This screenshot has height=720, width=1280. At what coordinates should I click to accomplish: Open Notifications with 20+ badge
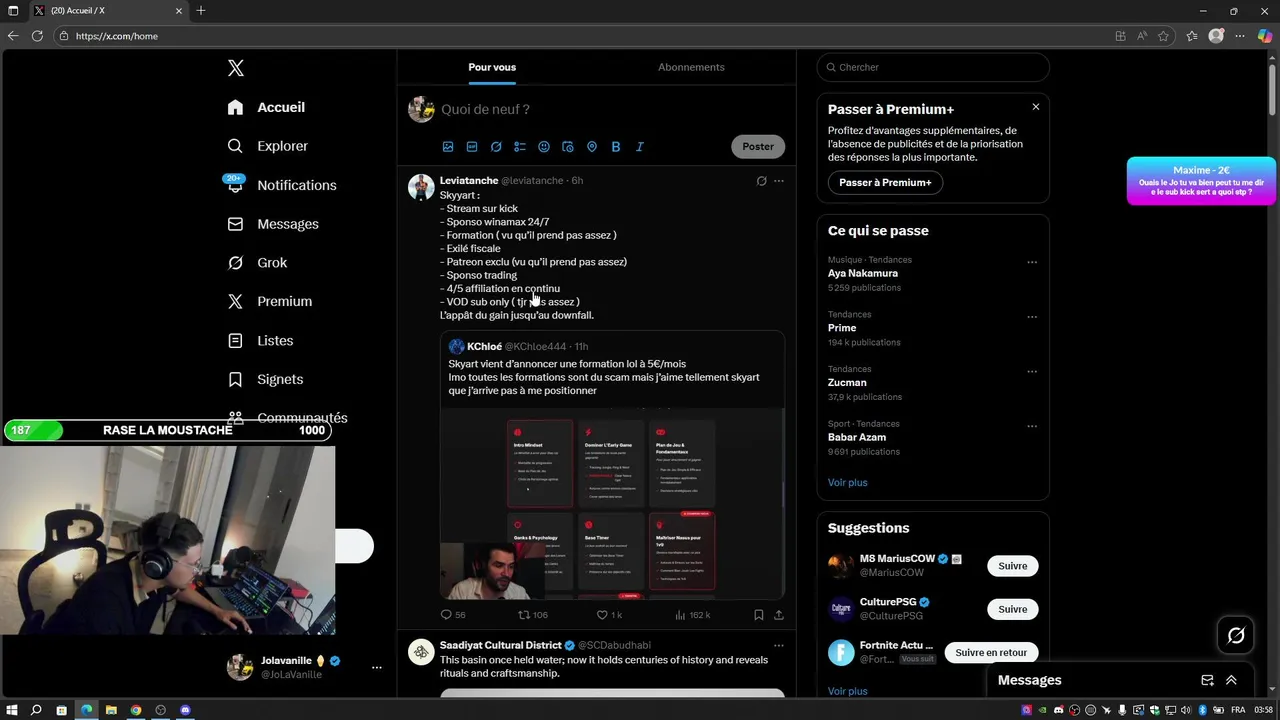(x=281, y=185)
